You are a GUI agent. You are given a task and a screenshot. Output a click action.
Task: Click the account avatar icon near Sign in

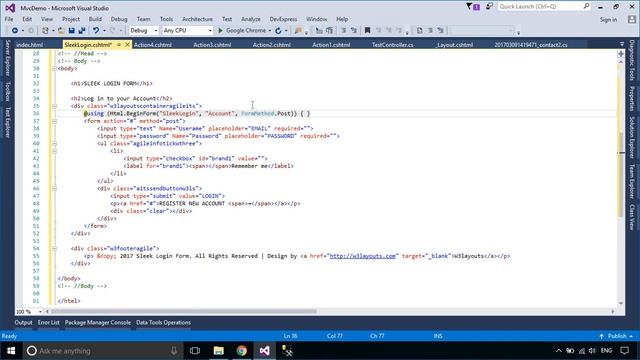coord(632,20)
